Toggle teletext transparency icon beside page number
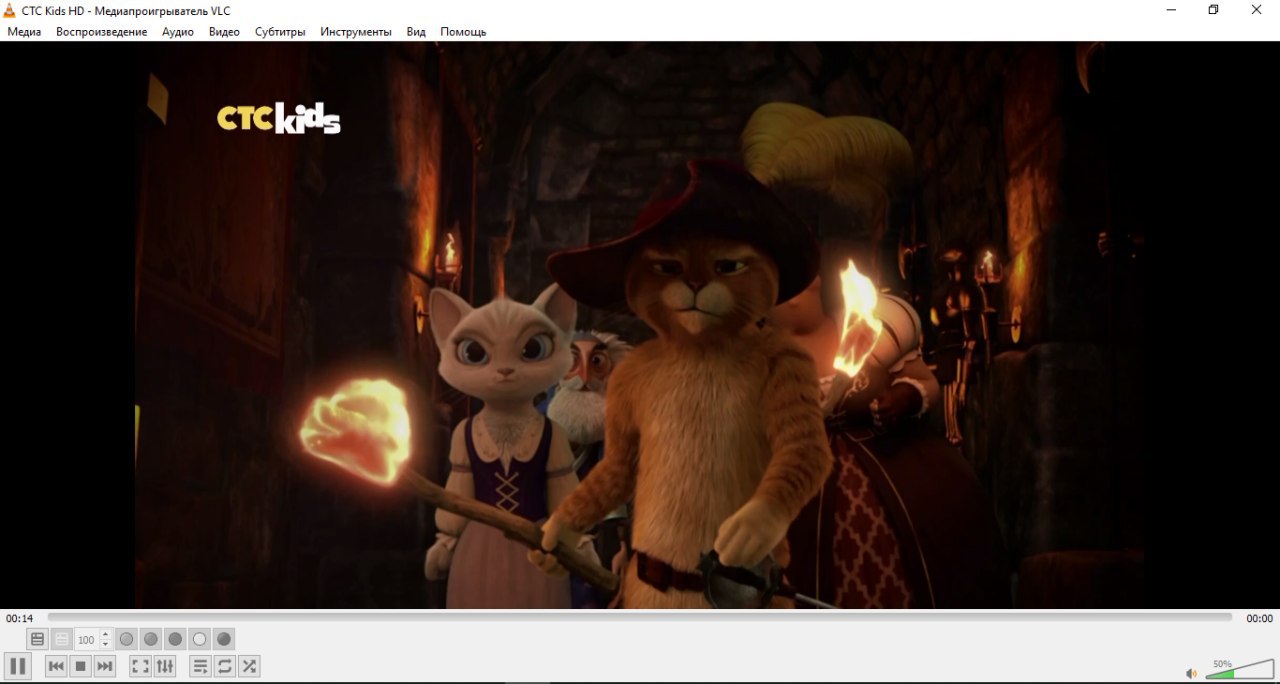 click(62, 639)
